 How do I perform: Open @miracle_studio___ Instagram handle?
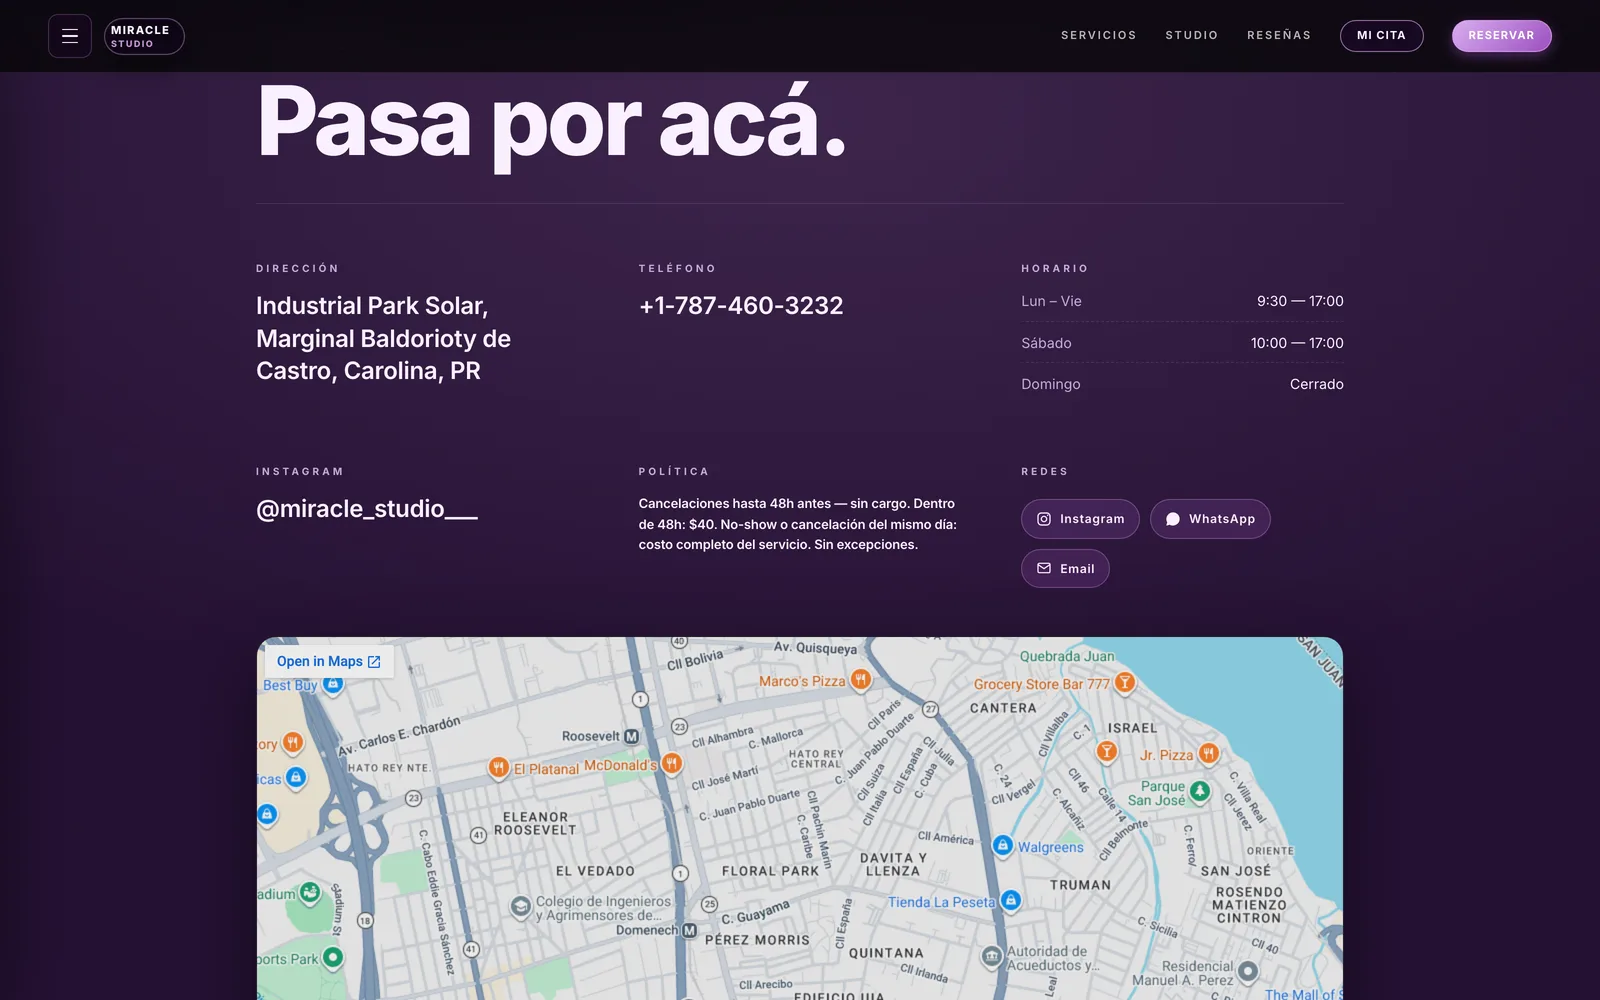(367, 509)
